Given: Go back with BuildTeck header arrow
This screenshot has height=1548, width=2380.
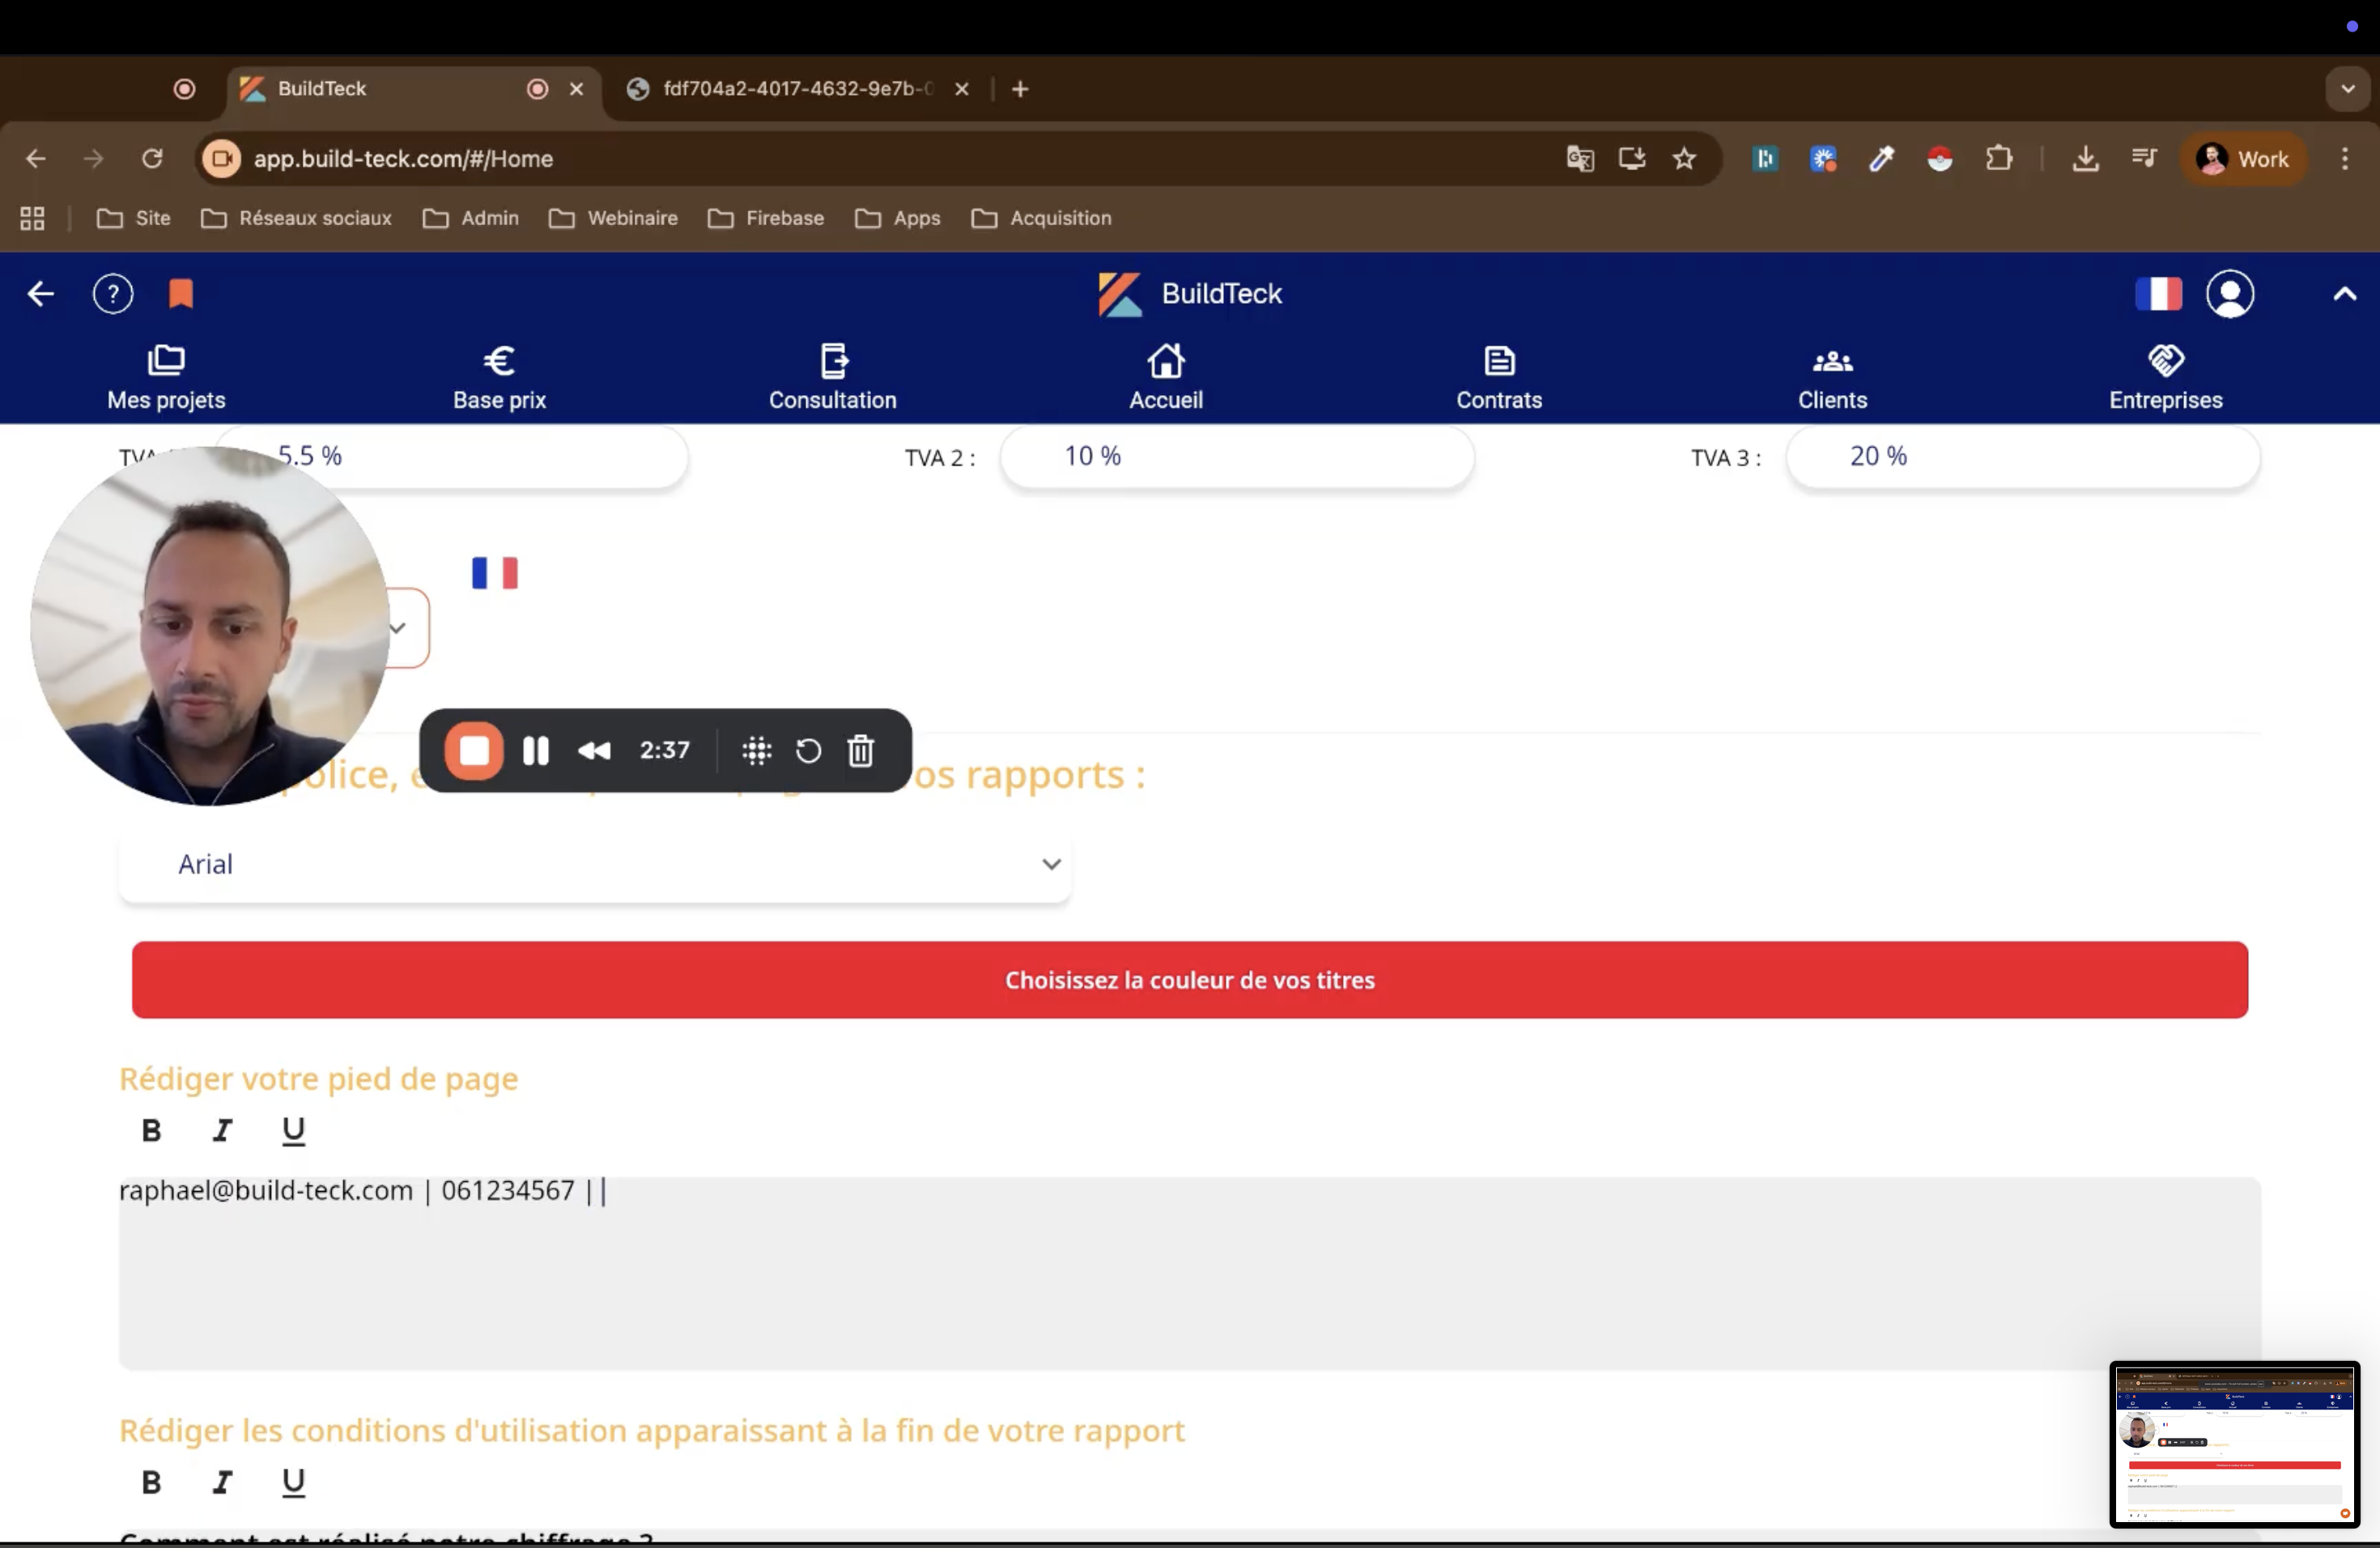Looking at the screenshot, I should tap(40, 294).
